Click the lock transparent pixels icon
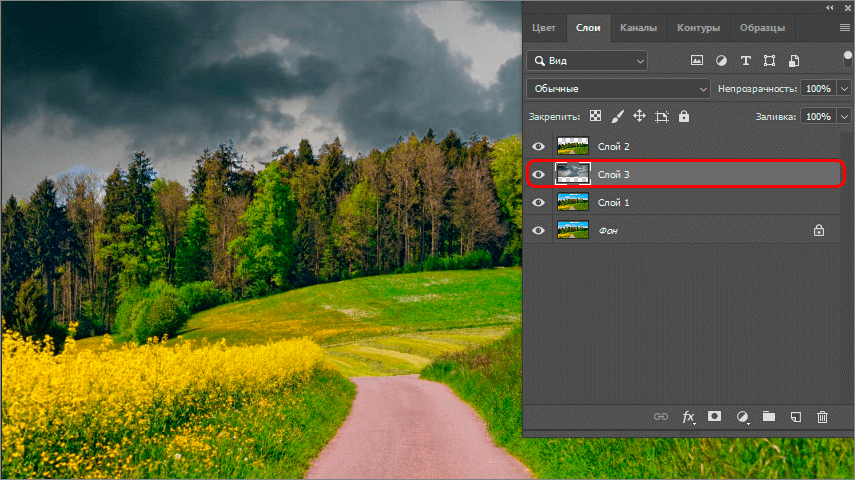Image resolution: width=855 pixels, height=480 pixels. click(x=596, y=117)
